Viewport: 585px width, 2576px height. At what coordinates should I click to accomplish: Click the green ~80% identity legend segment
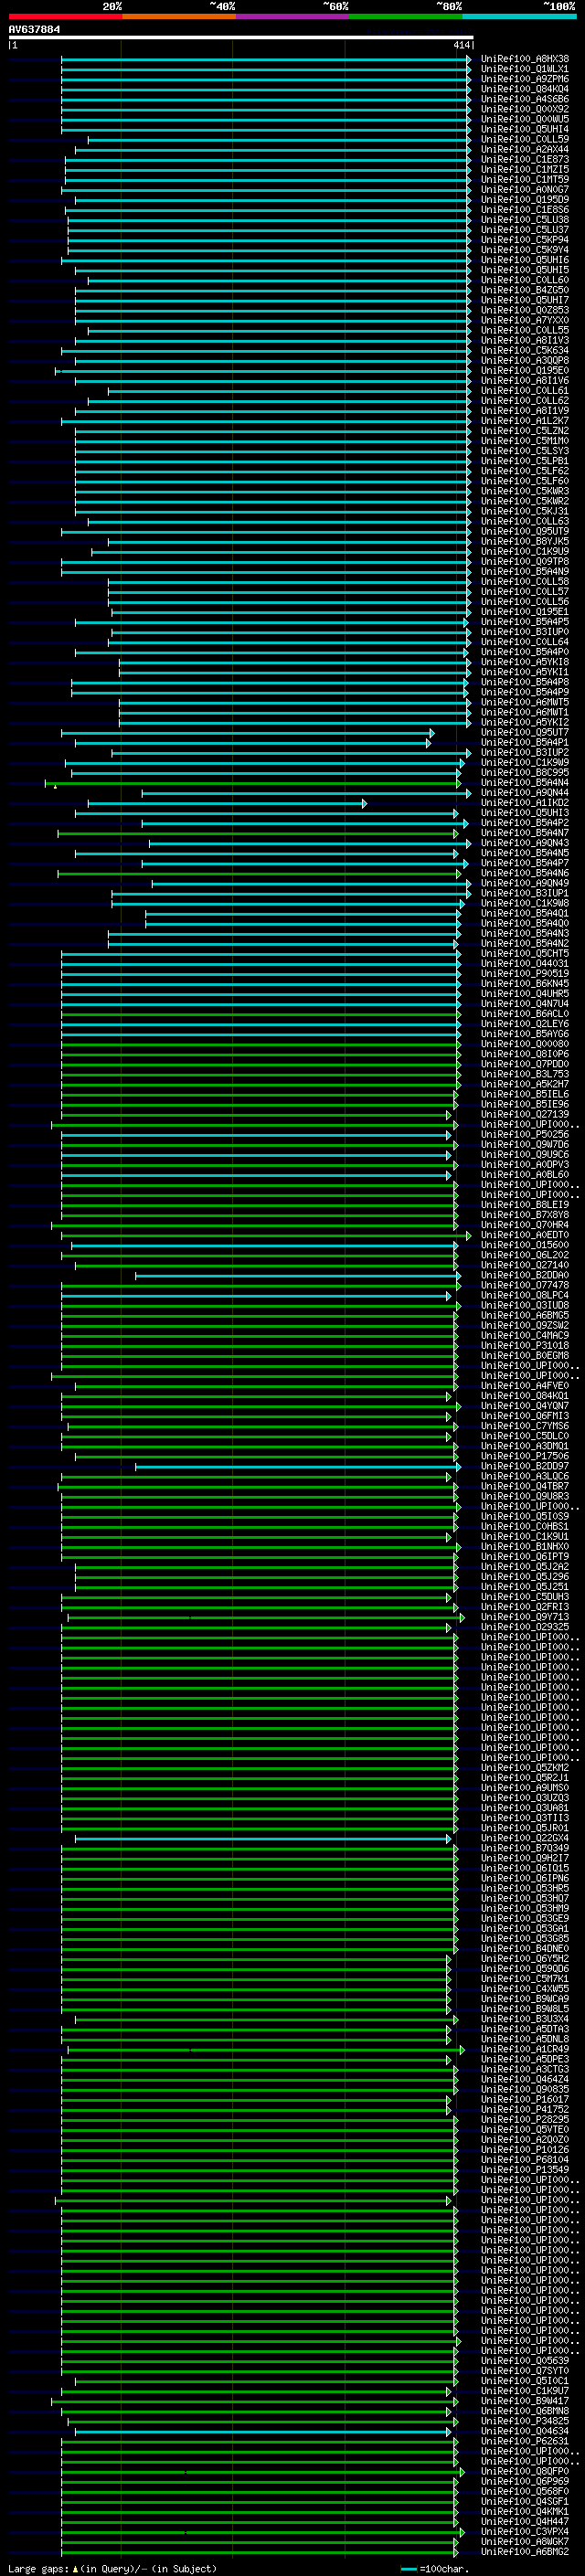click(x=406, y=16)
